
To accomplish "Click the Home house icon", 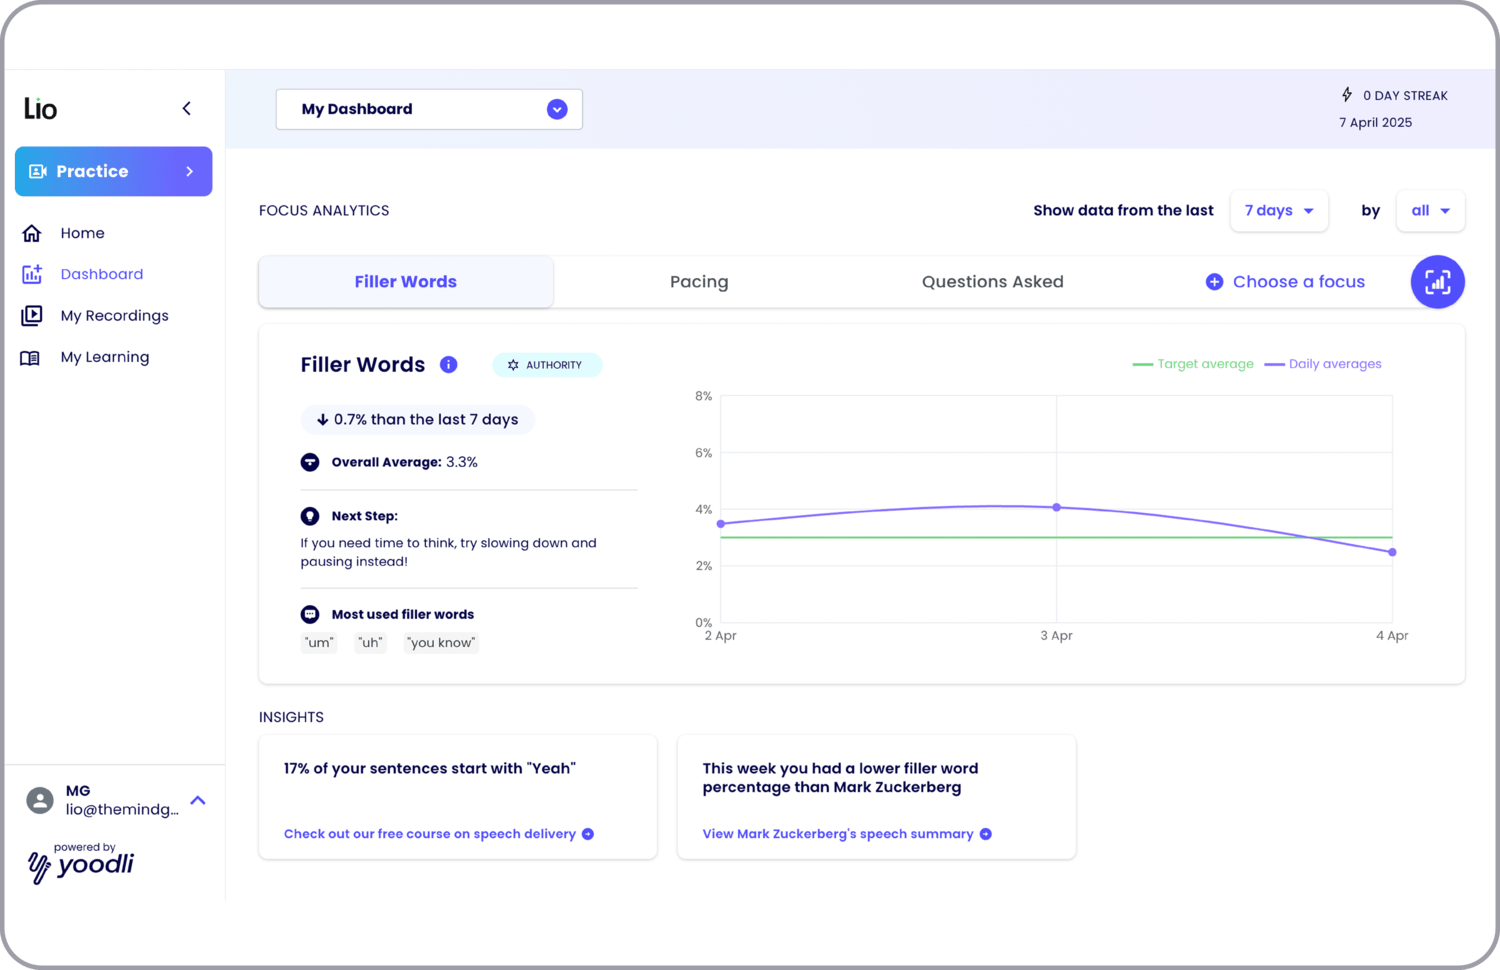I will point(32,233).
